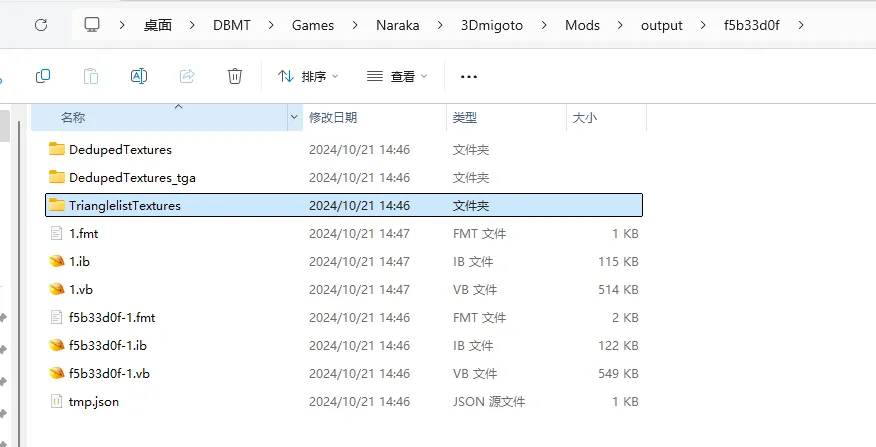Viewport: 876px width, 447px height.
Task: Open the 查看 view dropdown
Action: point(397,76)
